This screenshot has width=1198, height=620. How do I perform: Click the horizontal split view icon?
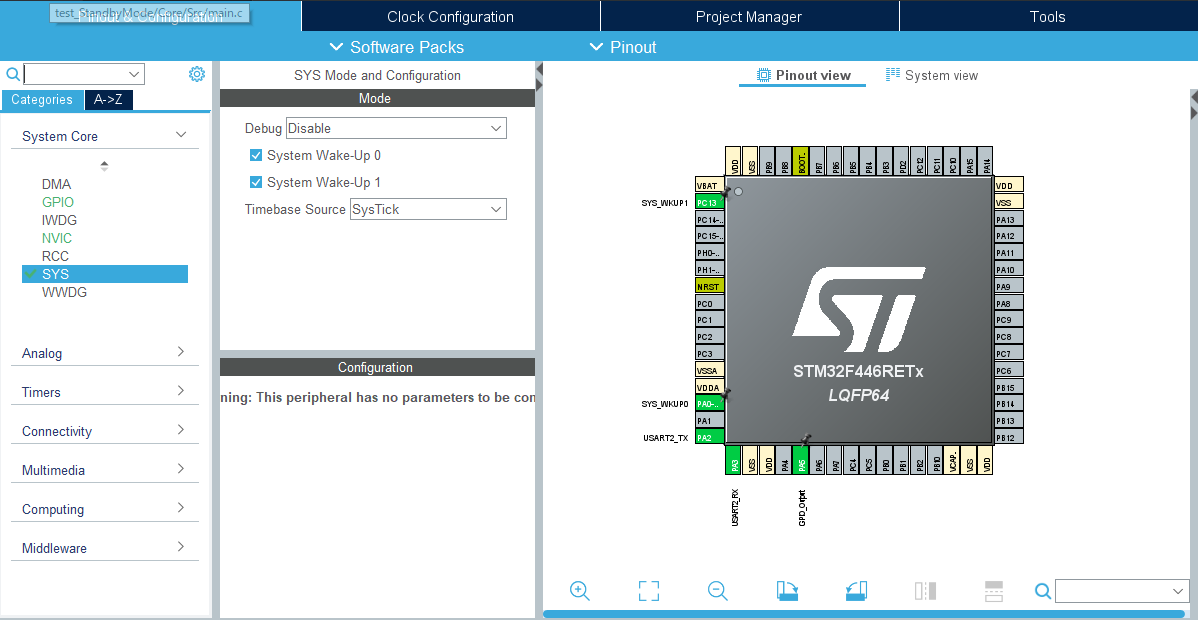tap(993, 591)
